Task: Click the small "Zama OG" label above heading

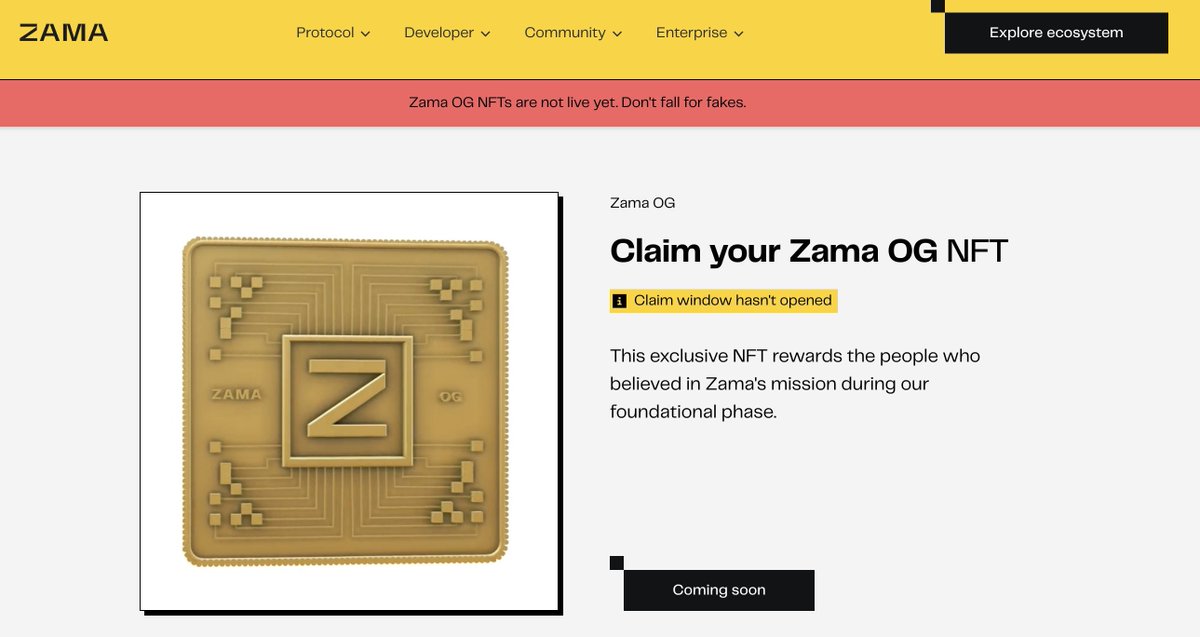Action: coord(642,203)
